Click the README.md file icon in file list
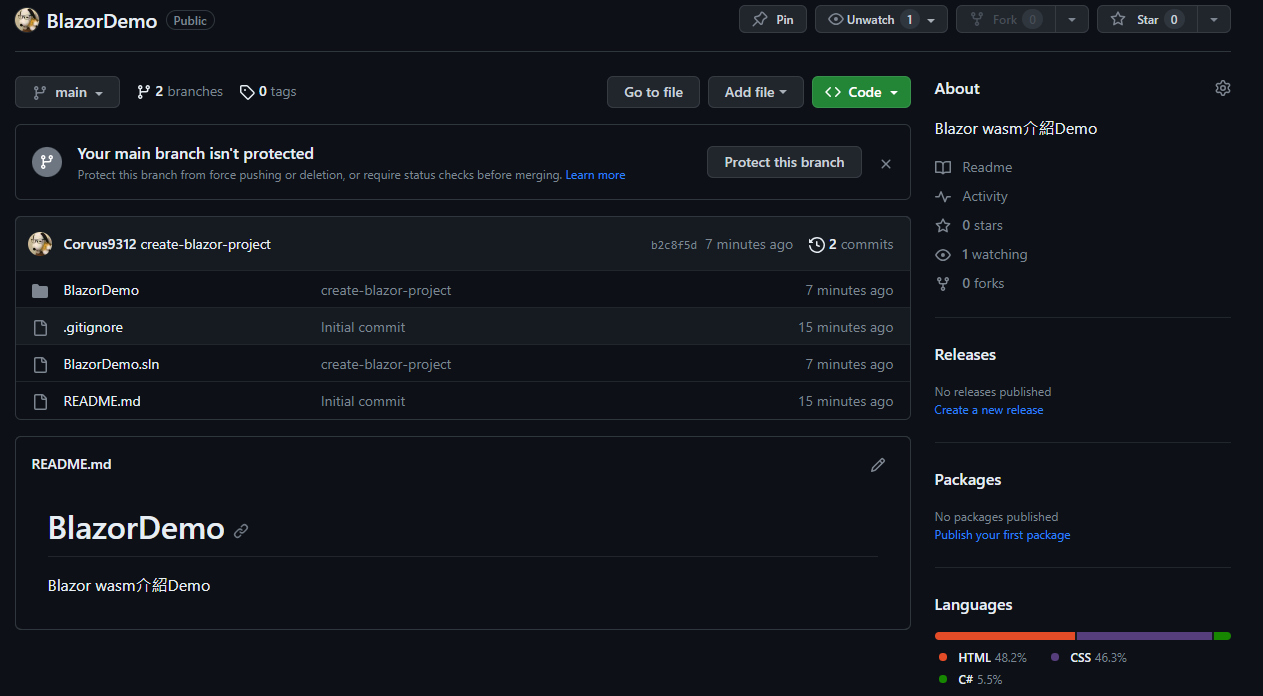This screenshot has width=1263, height=696. pyautogui.click(x=40, y=402)
